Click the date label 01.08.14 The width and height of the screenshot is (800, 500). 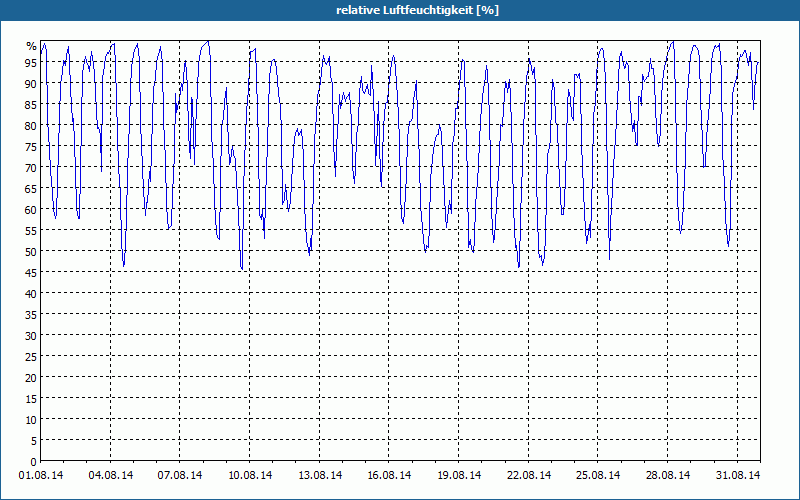click(x=41, y=475)
